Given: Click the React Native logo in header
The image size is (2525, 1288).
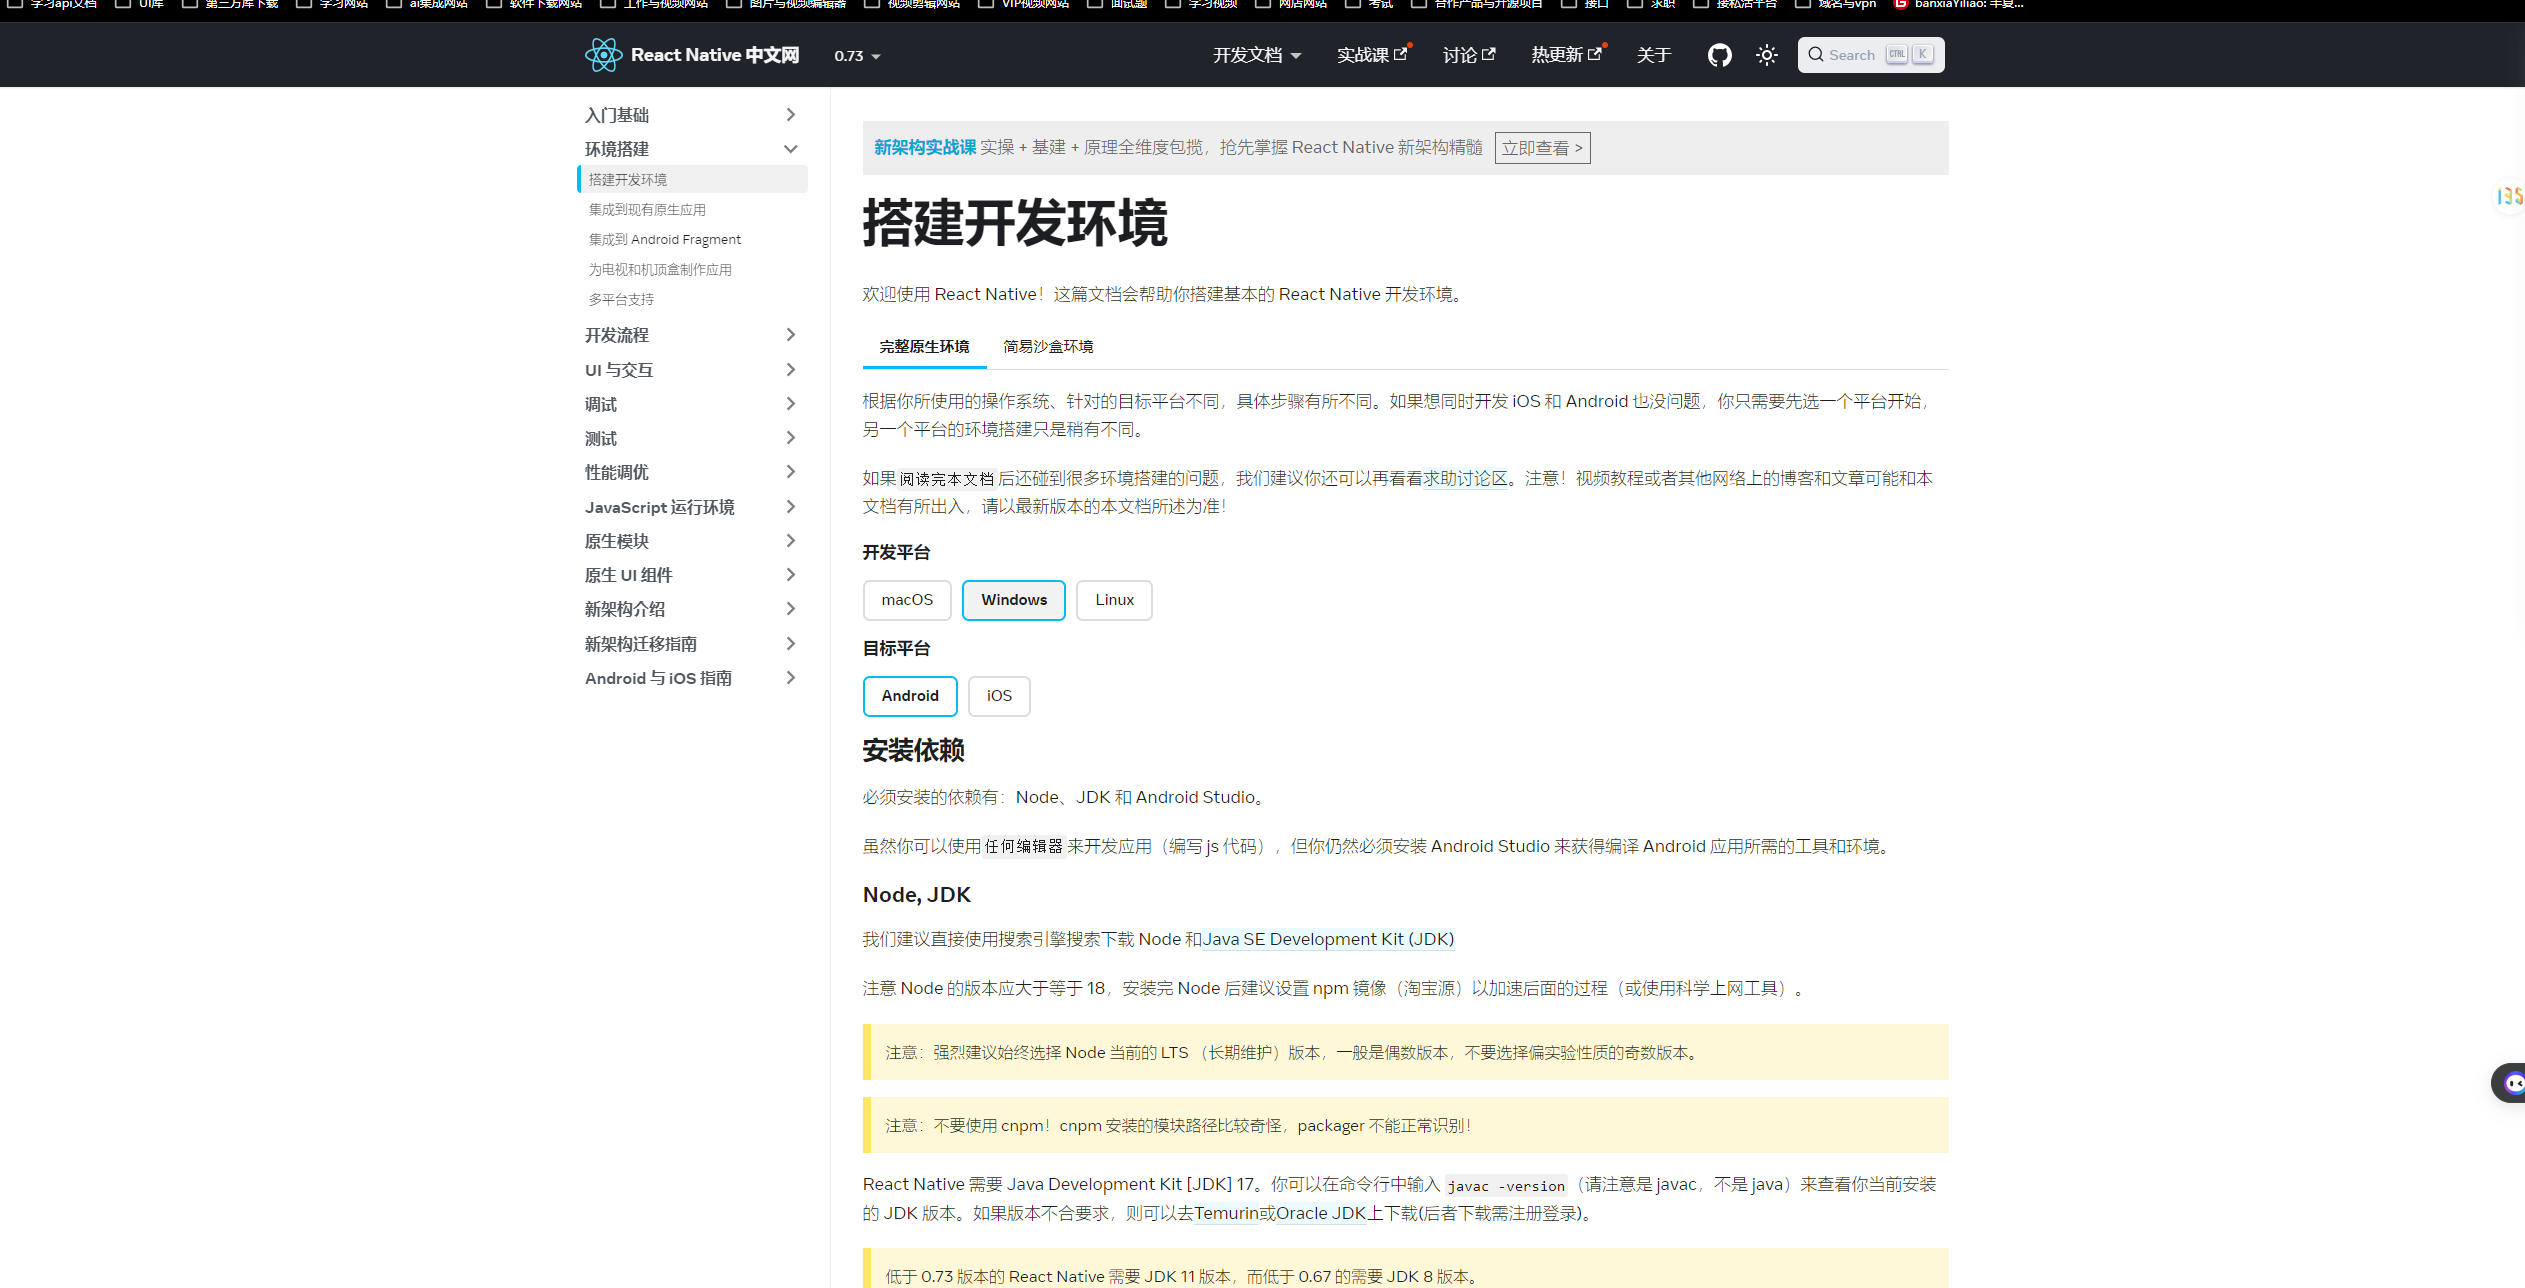Looking at the screenshot, I should click(x=603, y=55).
